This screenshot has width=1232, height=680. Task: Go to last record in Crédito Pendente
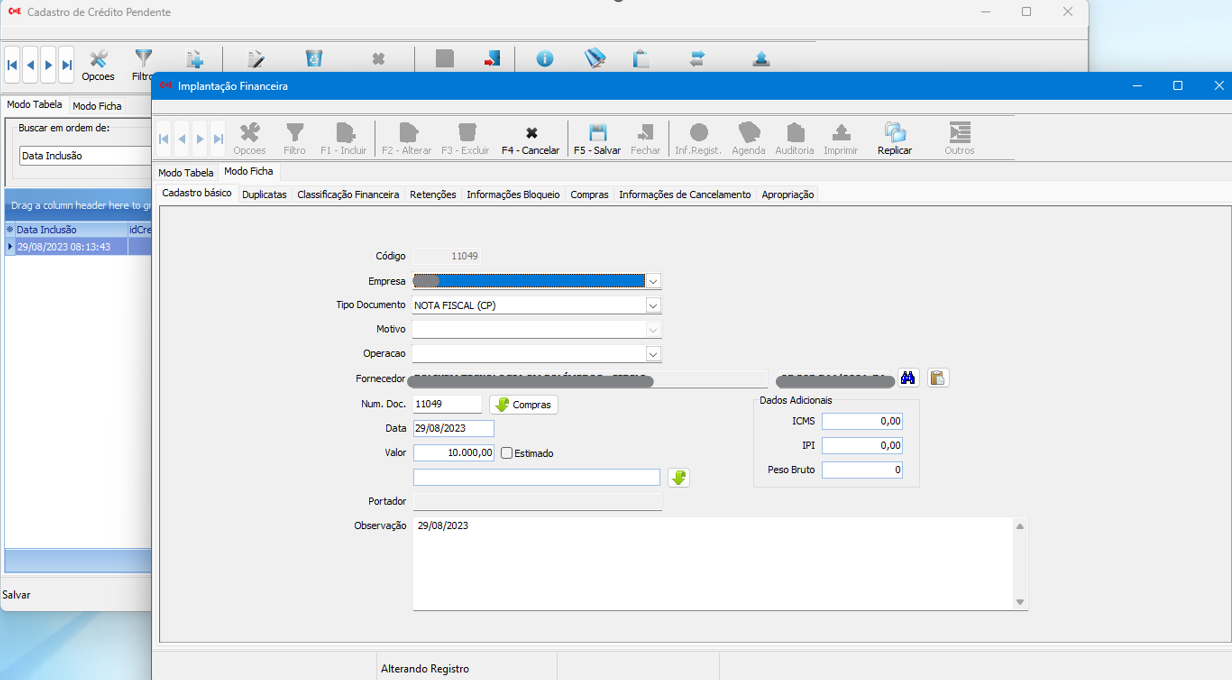click(x=66, y=65)
